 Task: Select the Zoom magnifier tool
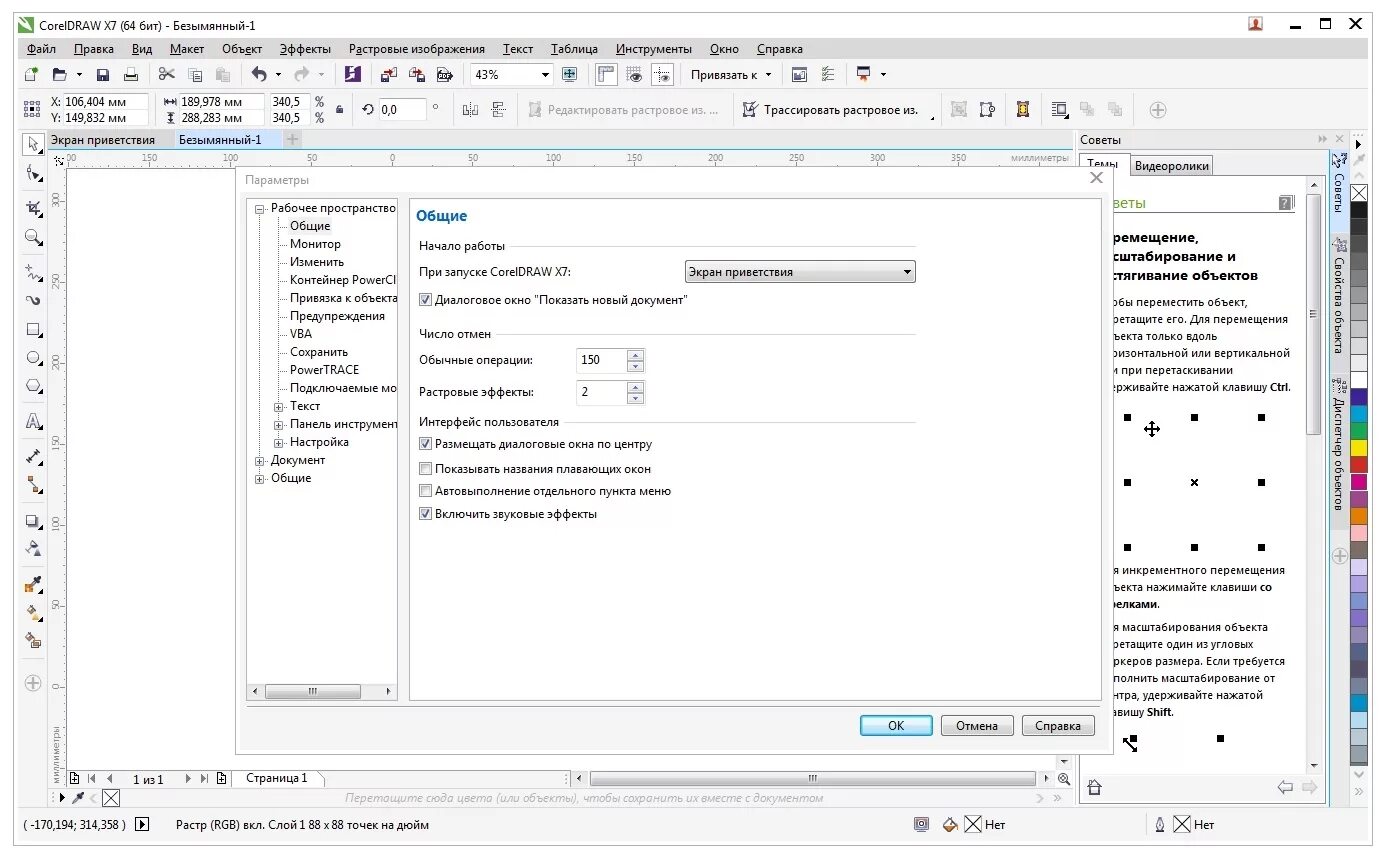pos(33,237)
